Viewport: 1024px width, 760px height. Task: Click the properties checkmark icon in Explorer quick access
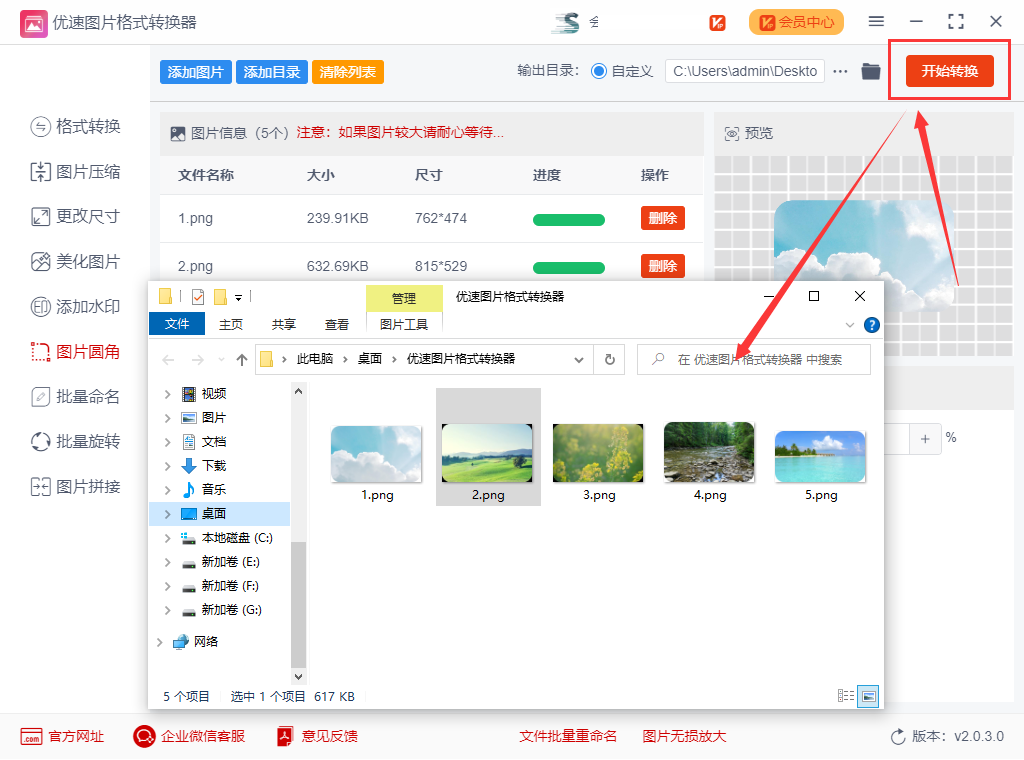[198, 297]
